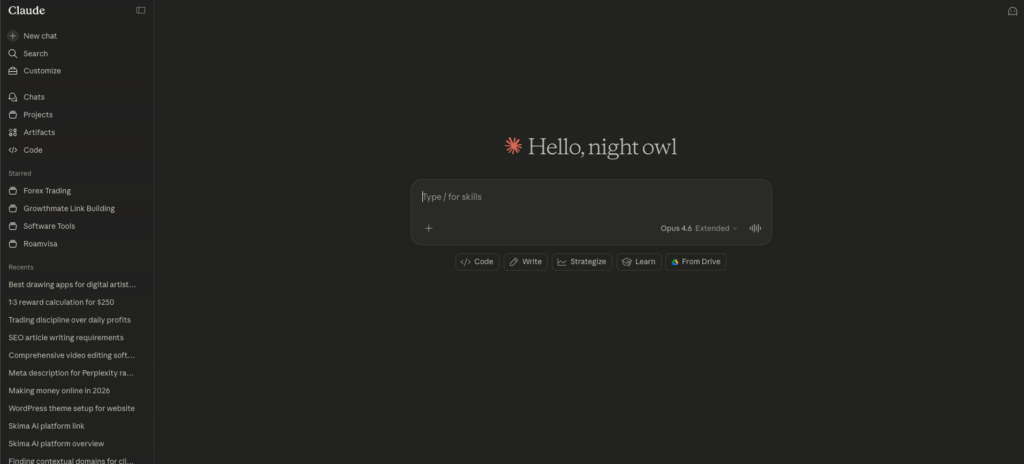Choose the Learn suggestion chip

coord(638,262)
